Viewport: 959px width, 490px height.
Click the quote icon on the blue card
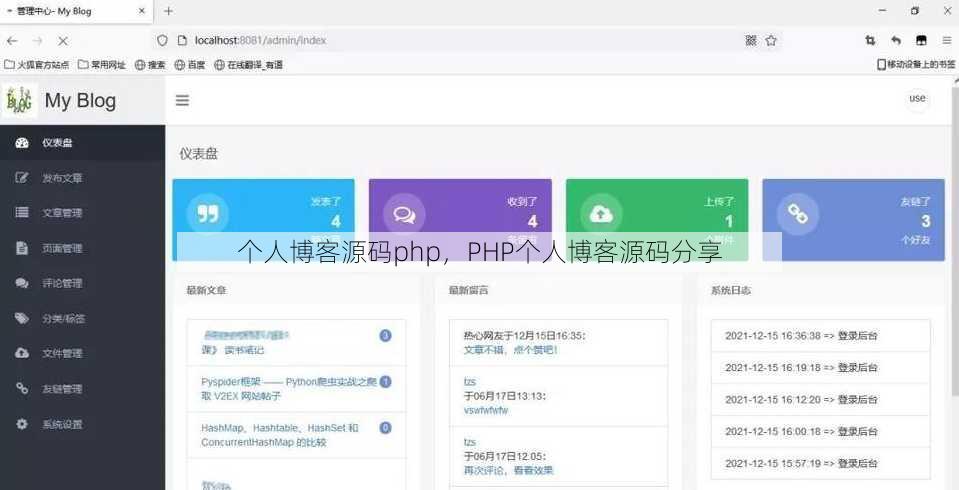[208, 215]
